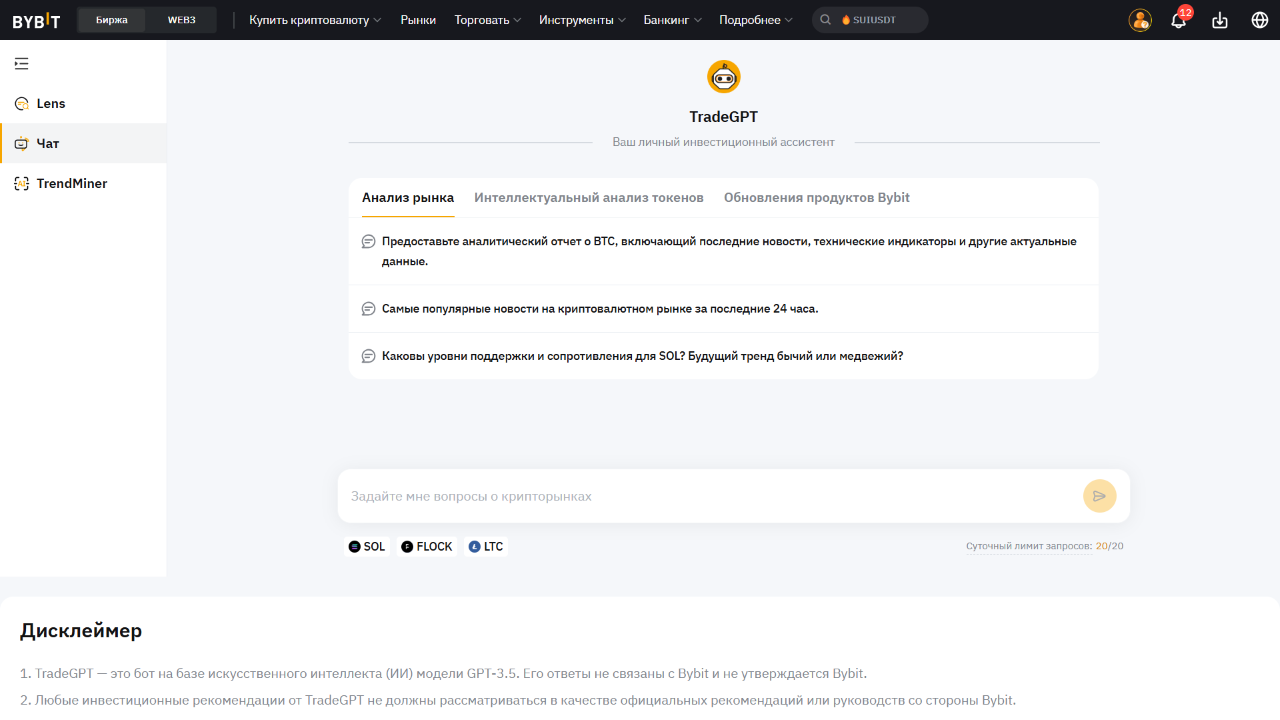Screen dimensions: 1280x720
Task: Click the SUIUSDT search box
Action: [x=870, y=20]
